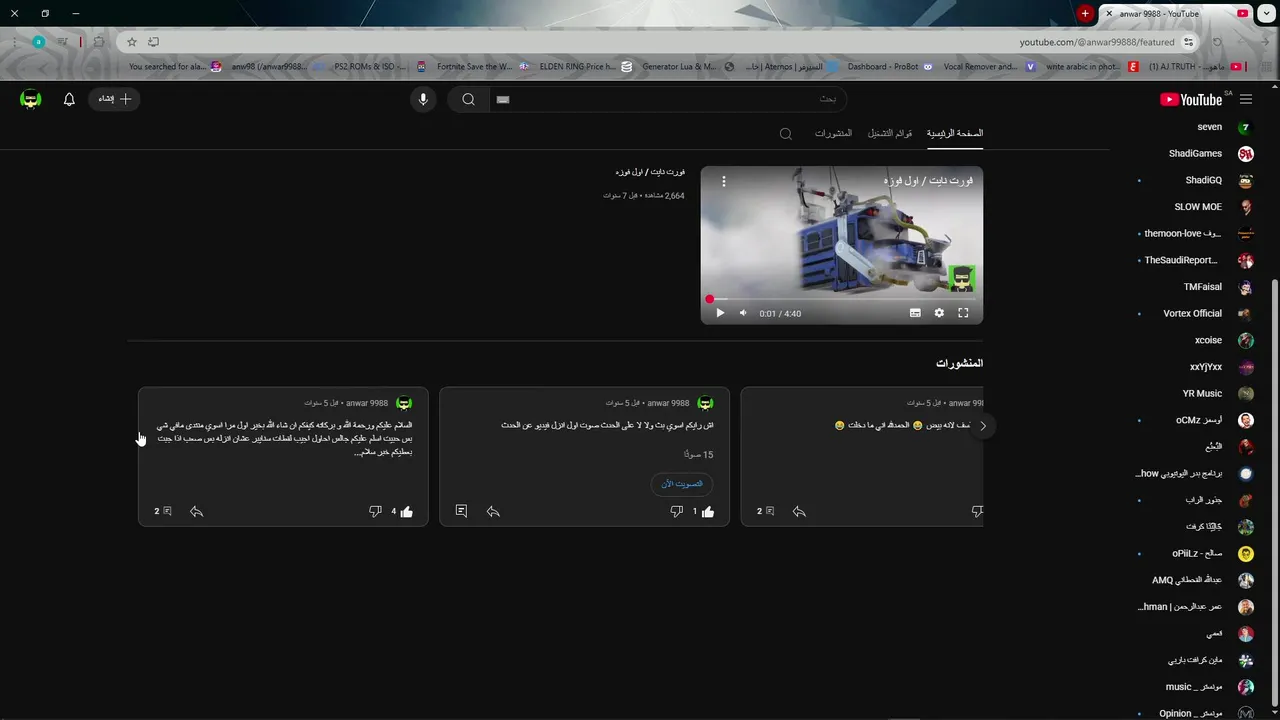Focus the YouTube search box
The height and width of the screenshot is (720, 1280).
[670, 99]
